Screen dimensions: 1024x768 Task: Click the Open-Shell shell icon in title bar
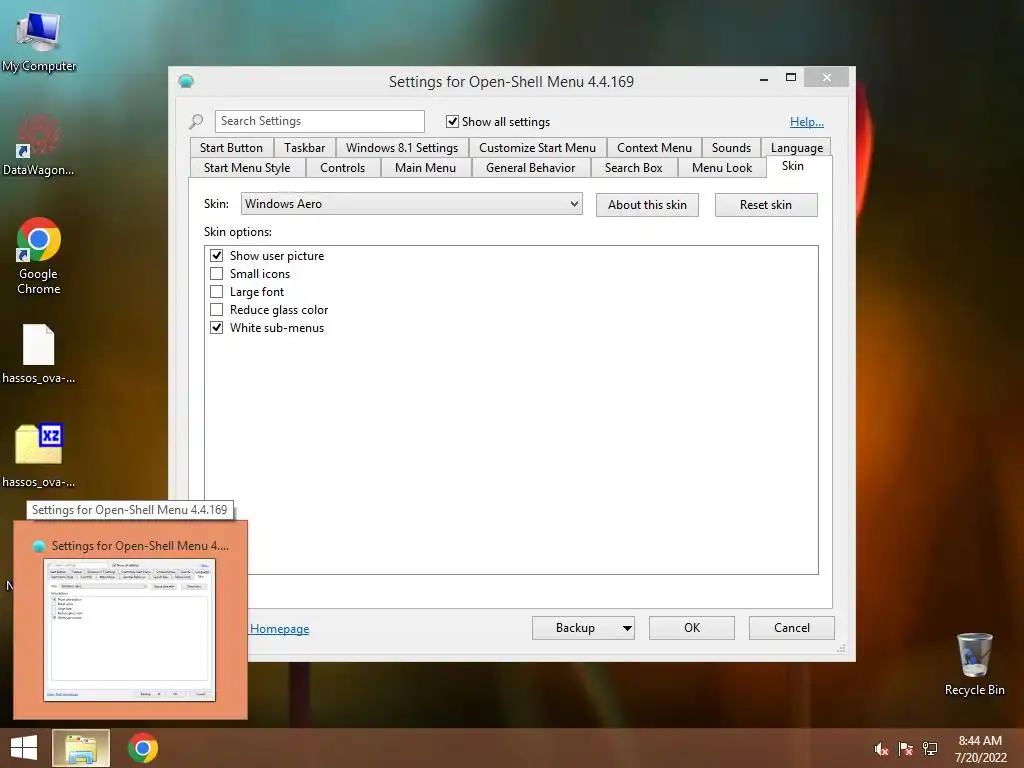coord(186,81)
